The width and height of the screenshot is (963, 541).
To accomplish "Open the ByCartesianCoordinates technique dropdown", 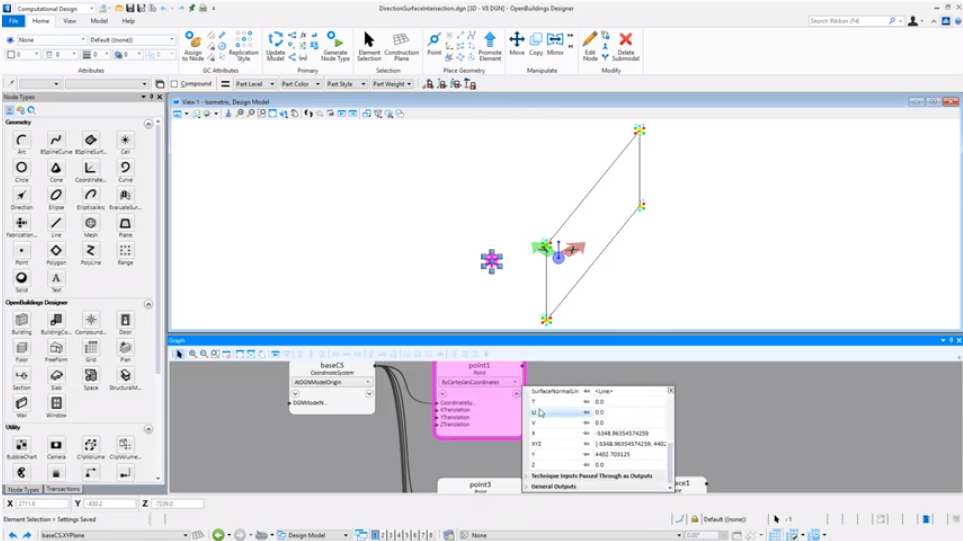I will point(479,382).
